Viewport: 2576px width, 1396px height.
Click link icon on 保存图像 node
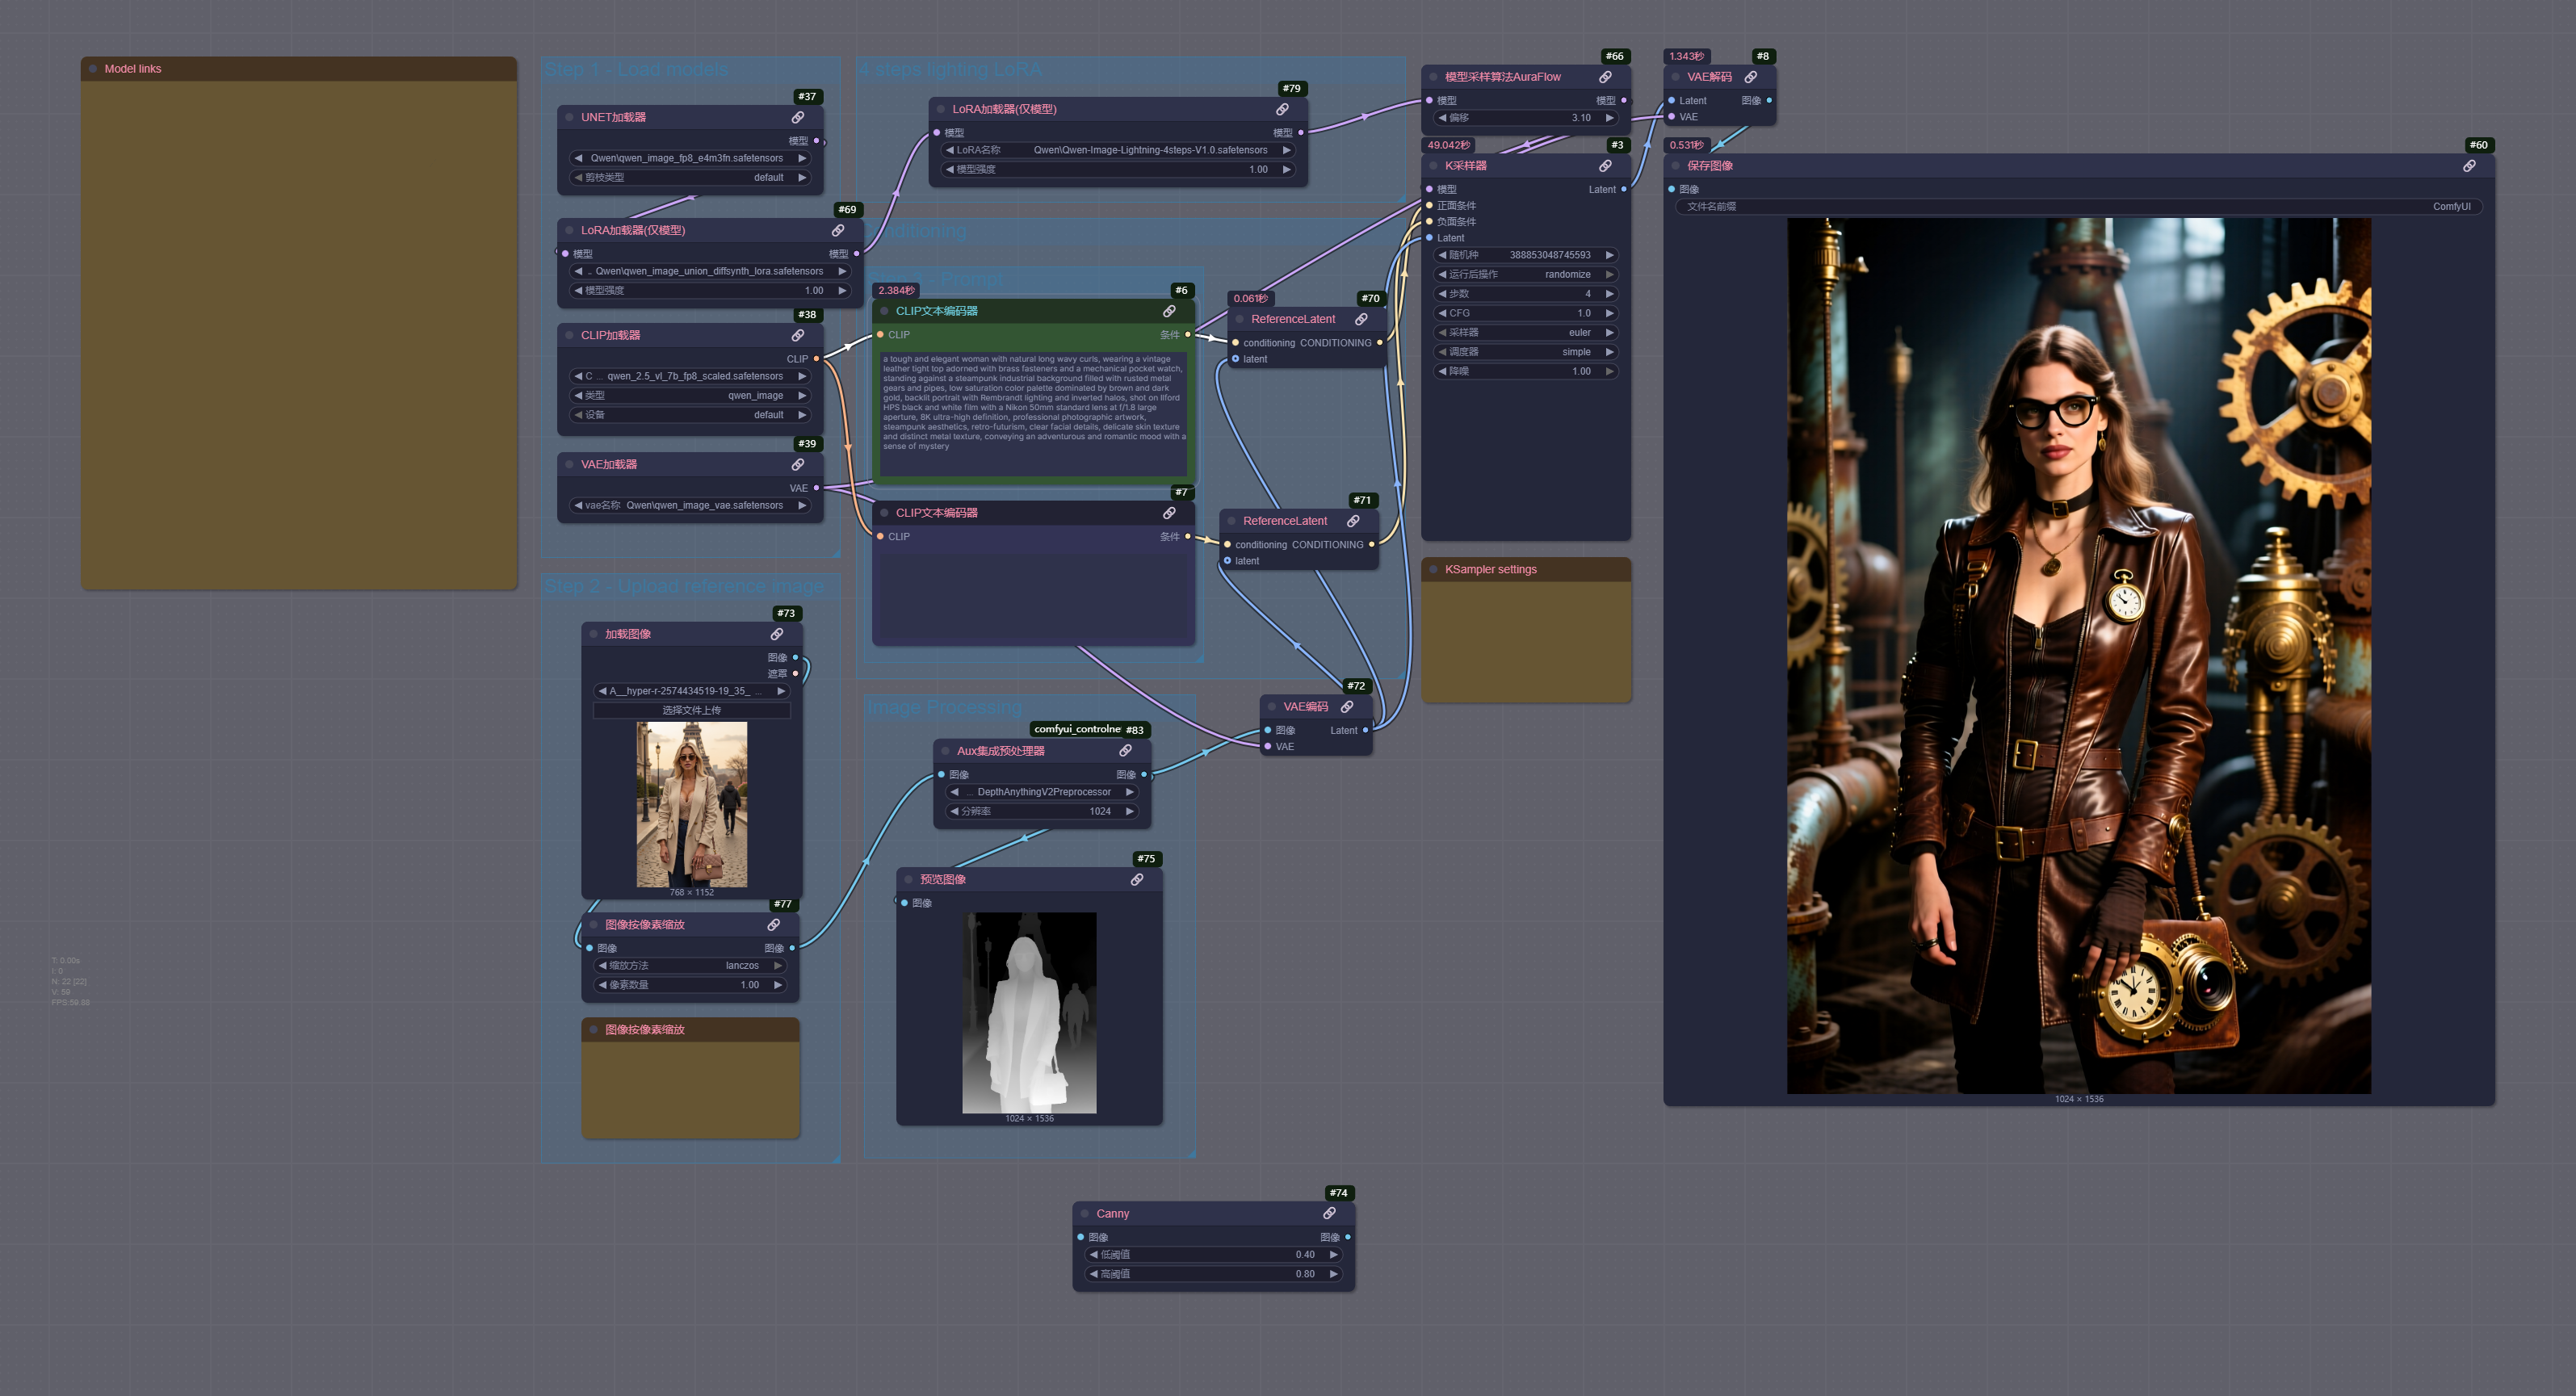pyautogui.click(x=2469, y=166)
